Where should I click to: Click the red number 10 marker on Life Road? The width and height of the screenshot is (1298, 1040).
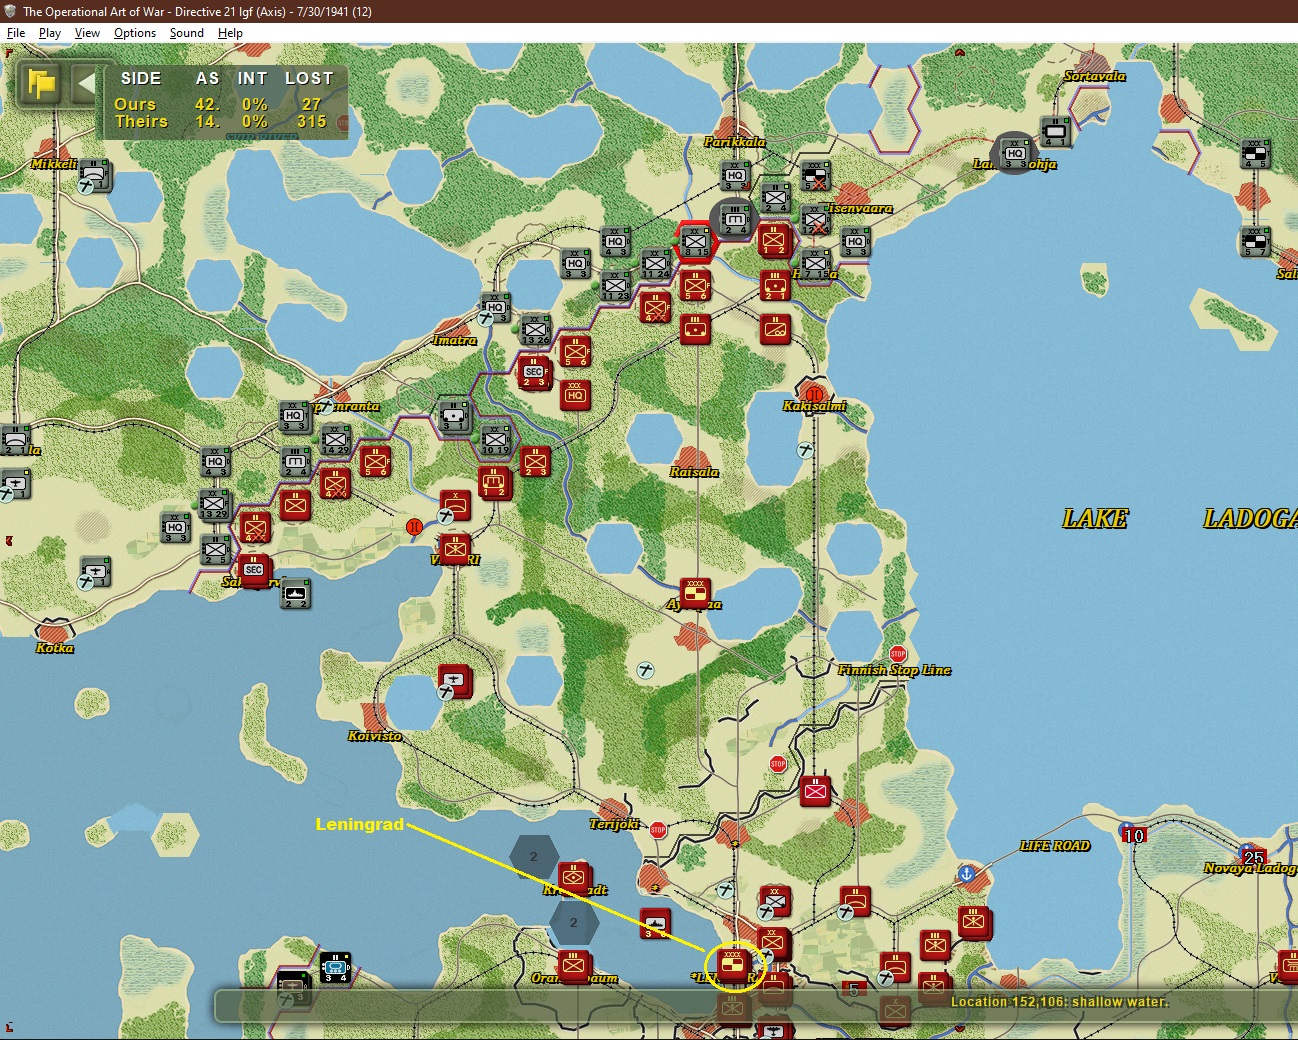(x=1133, y=835)
